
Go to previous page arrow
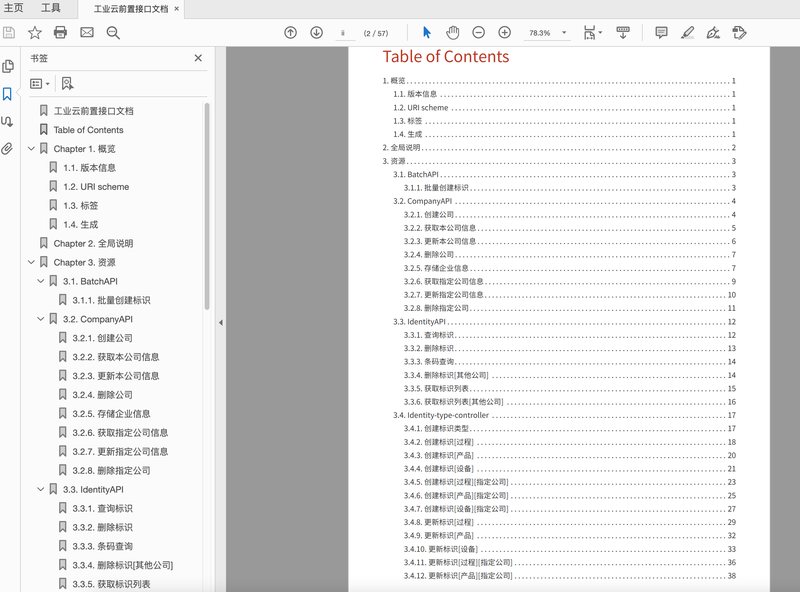pos(290,33)
